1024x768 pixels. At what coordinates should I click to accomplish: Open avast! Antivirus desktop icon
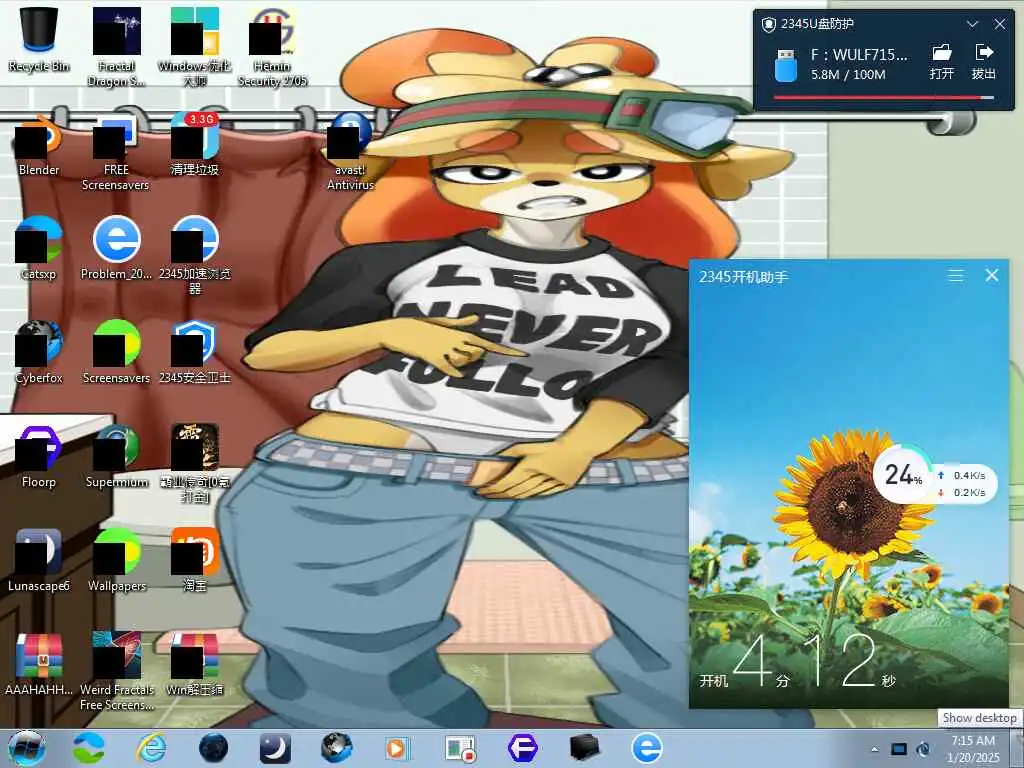point(351,153)
